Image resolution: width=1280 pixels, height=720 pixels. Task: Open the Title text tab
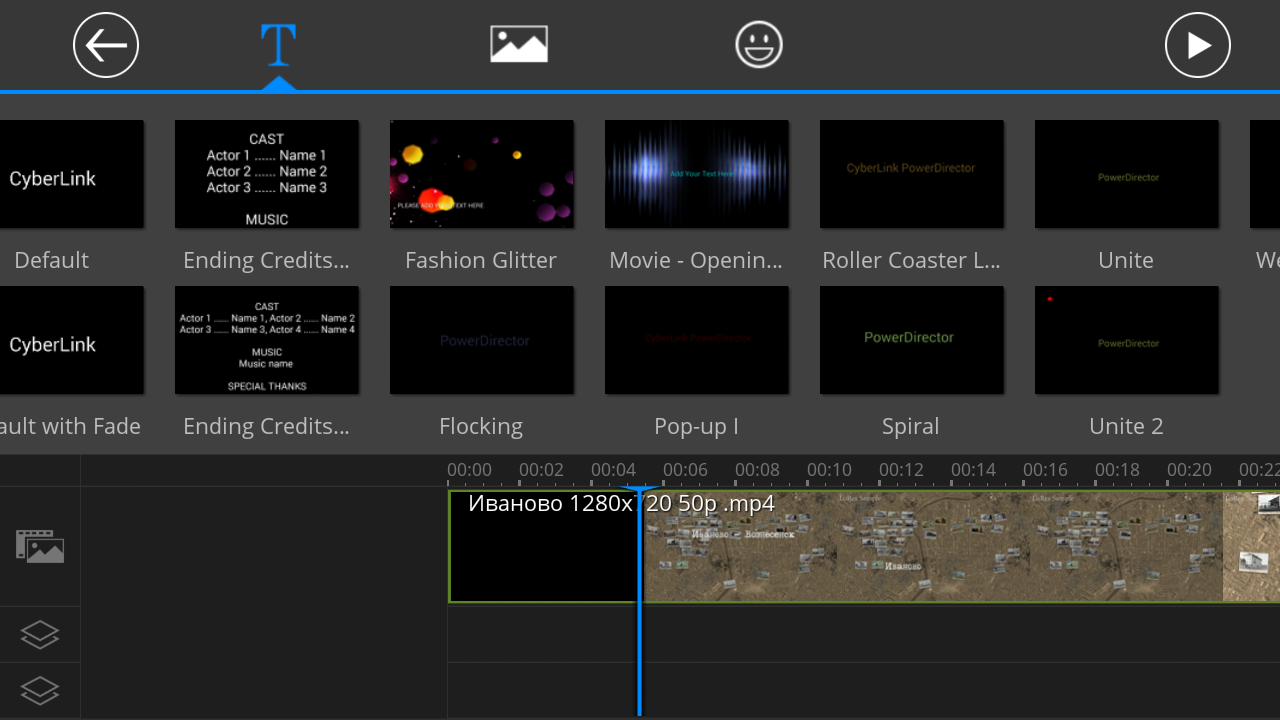(278, 45)
